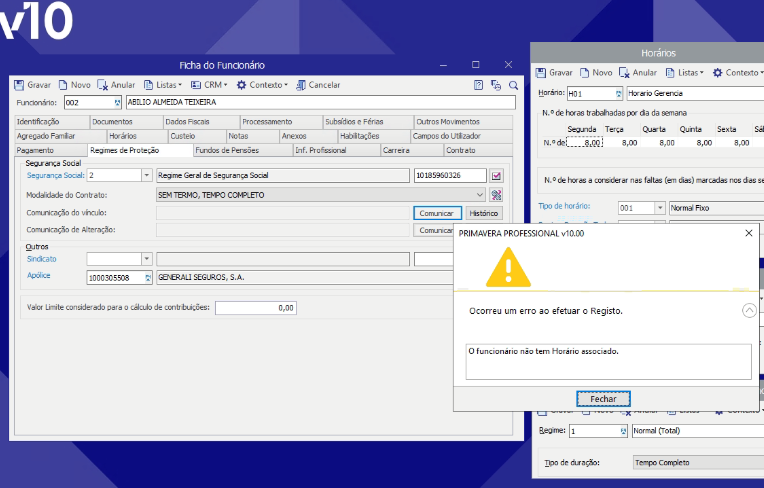The width and height of the screenshot is (764, 488).
Task: Select the Contrato tab
Action: (461, 150)
